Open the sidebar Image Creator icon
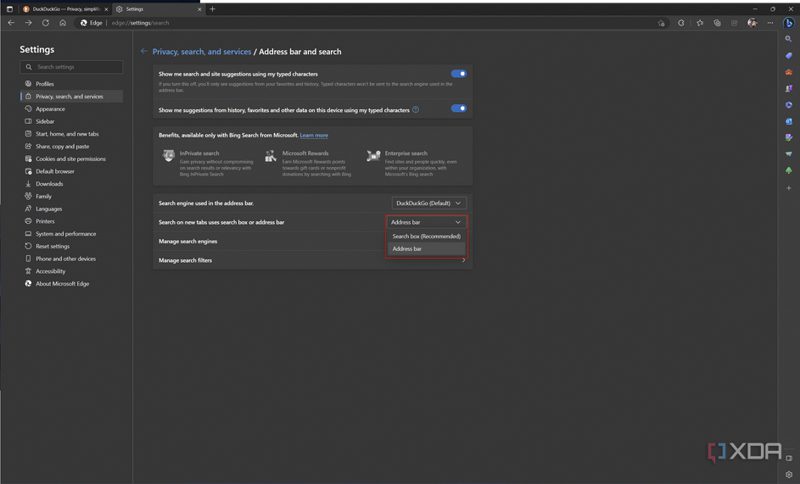This screenshot has height=484, width=800. [x=788, y=138]
